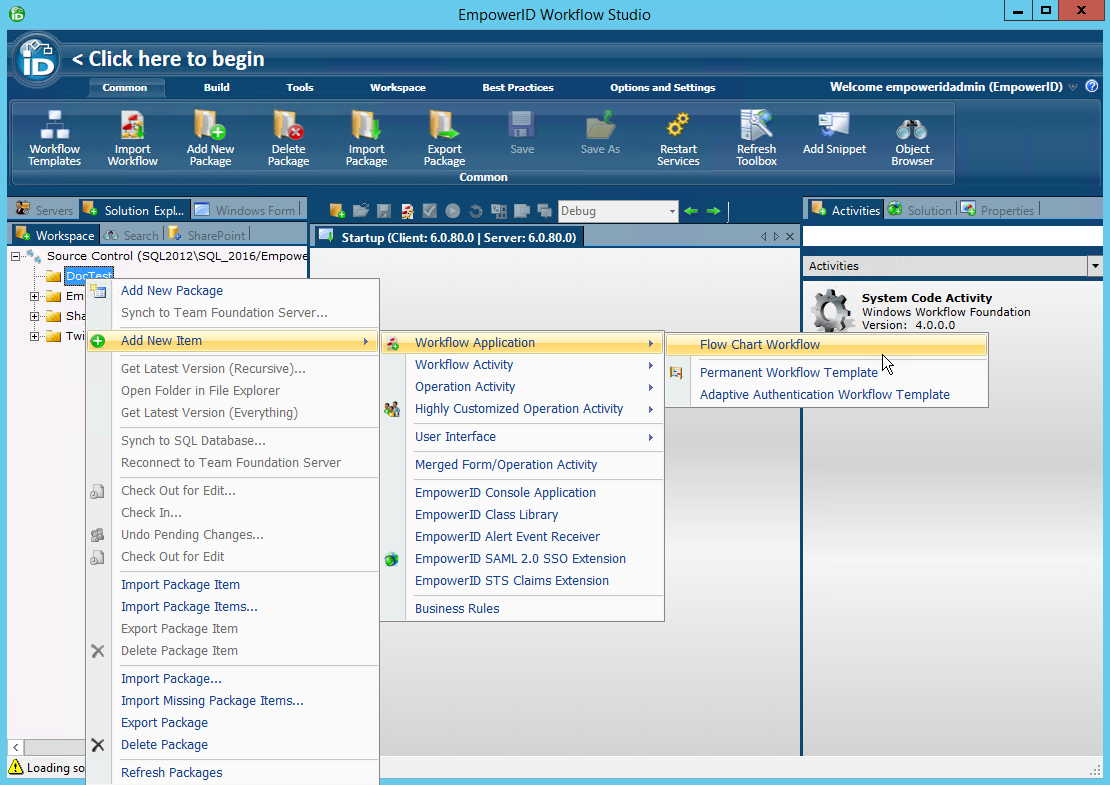Viewport: 1110px width, 785px height.
Task: Select Permanent Workflow Template
Action: click(789, 372)
